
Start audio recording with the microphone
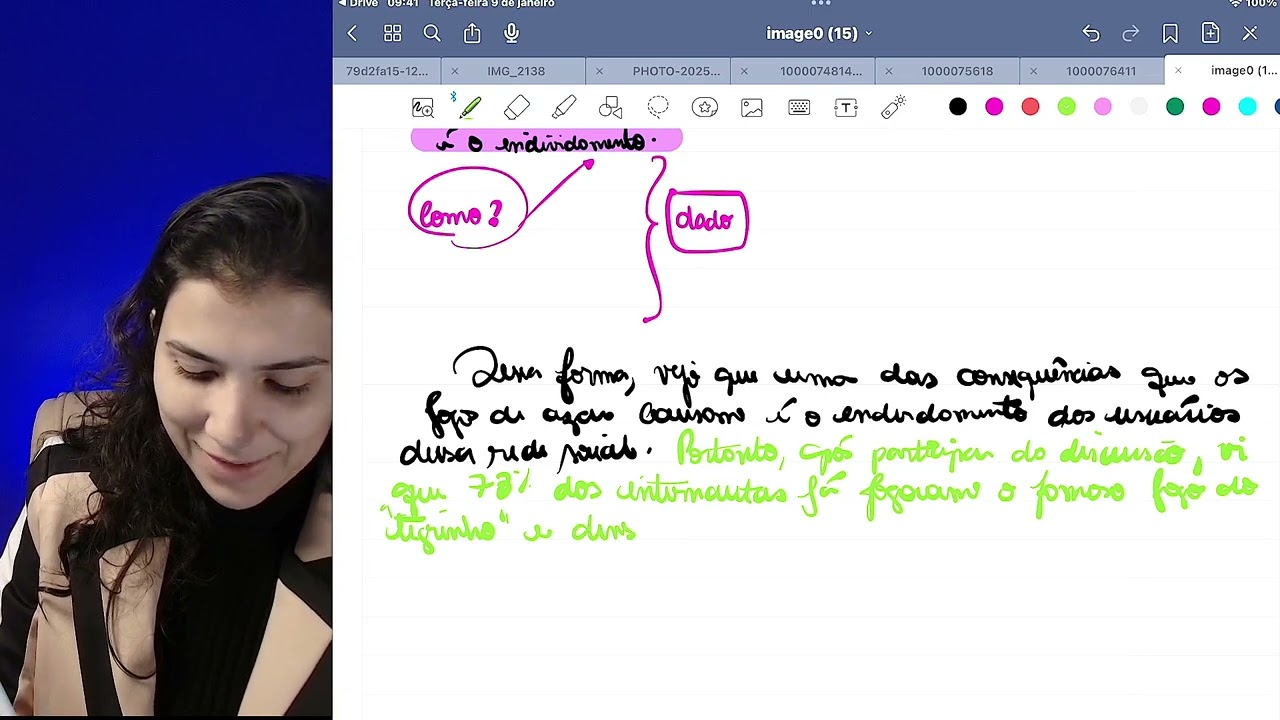click(x=512, y=33)
